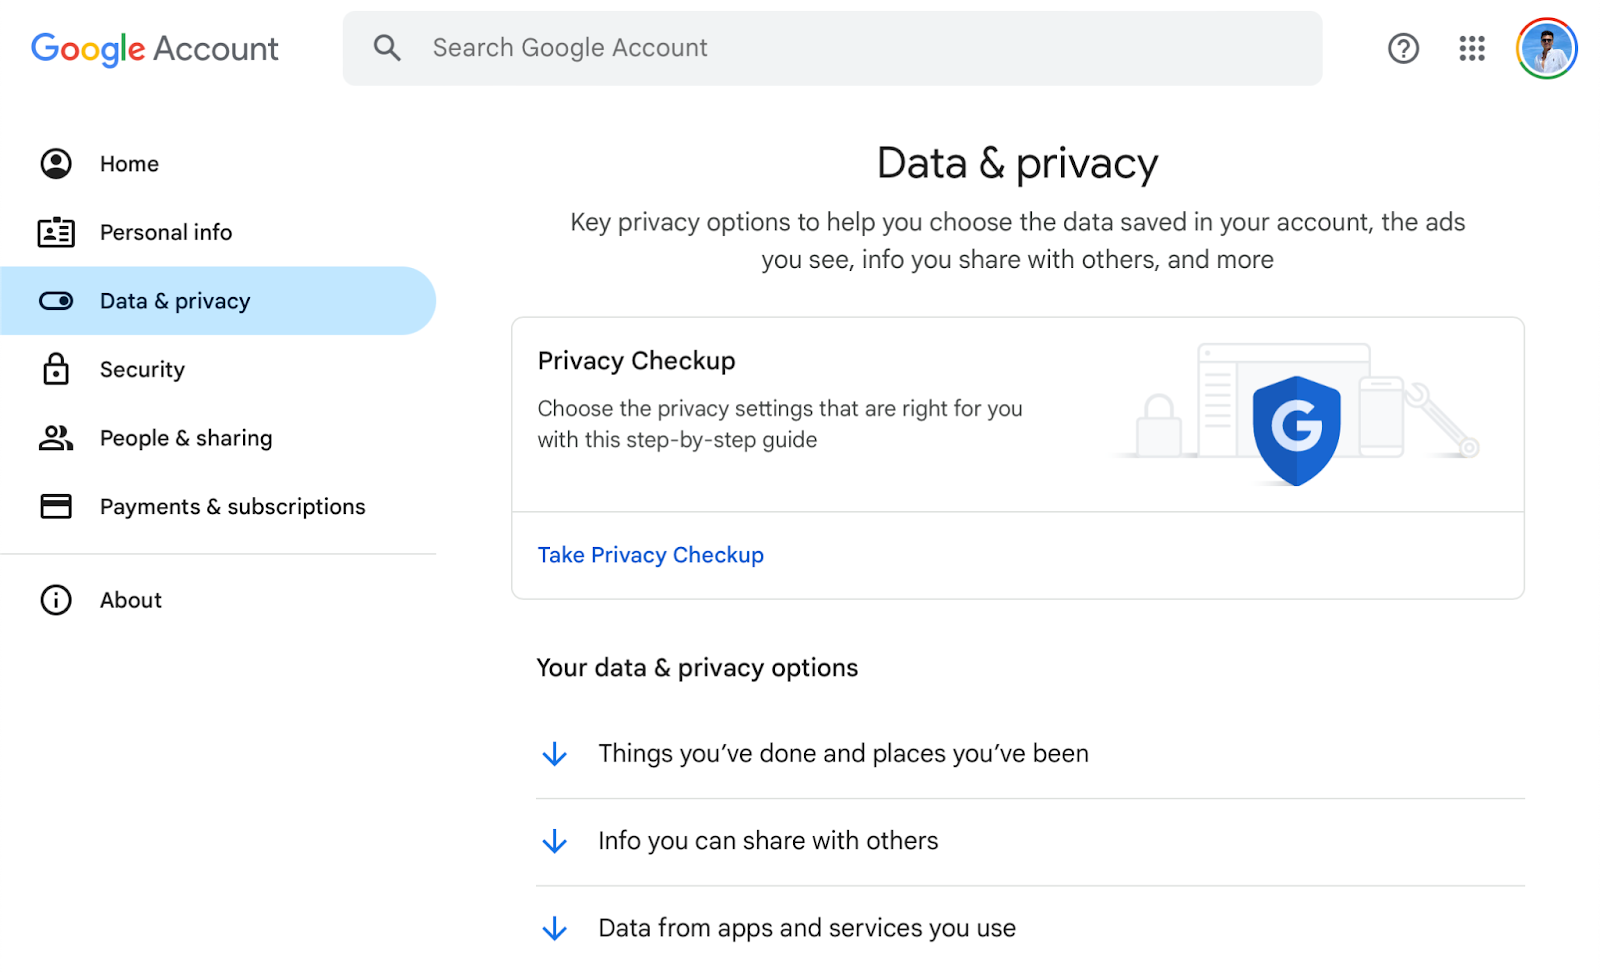This screenshot has height=972, width=1600.
Task: Click the search magnifier icon
Action: click(x=387, y=48)
